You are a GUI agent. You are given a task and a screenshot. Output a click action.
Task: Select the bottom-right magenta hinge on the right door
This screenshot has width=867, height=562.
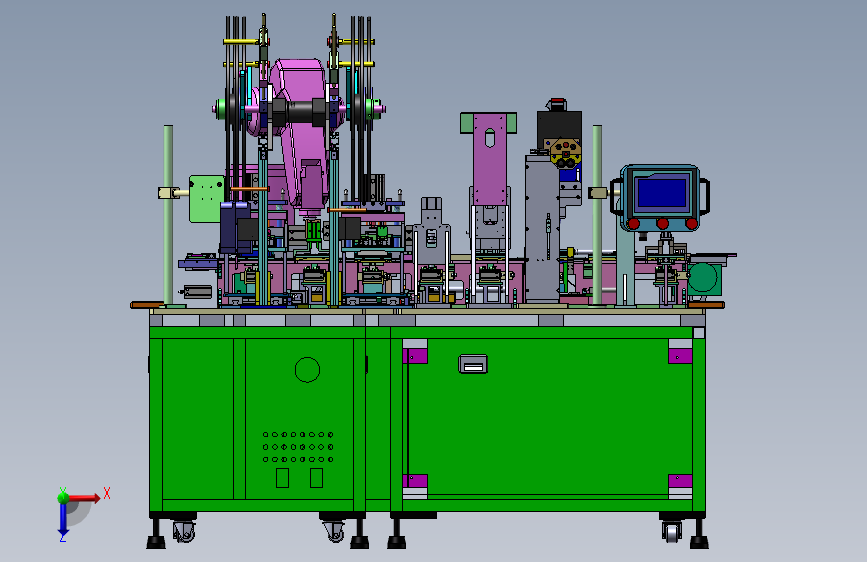pos(680,480)
